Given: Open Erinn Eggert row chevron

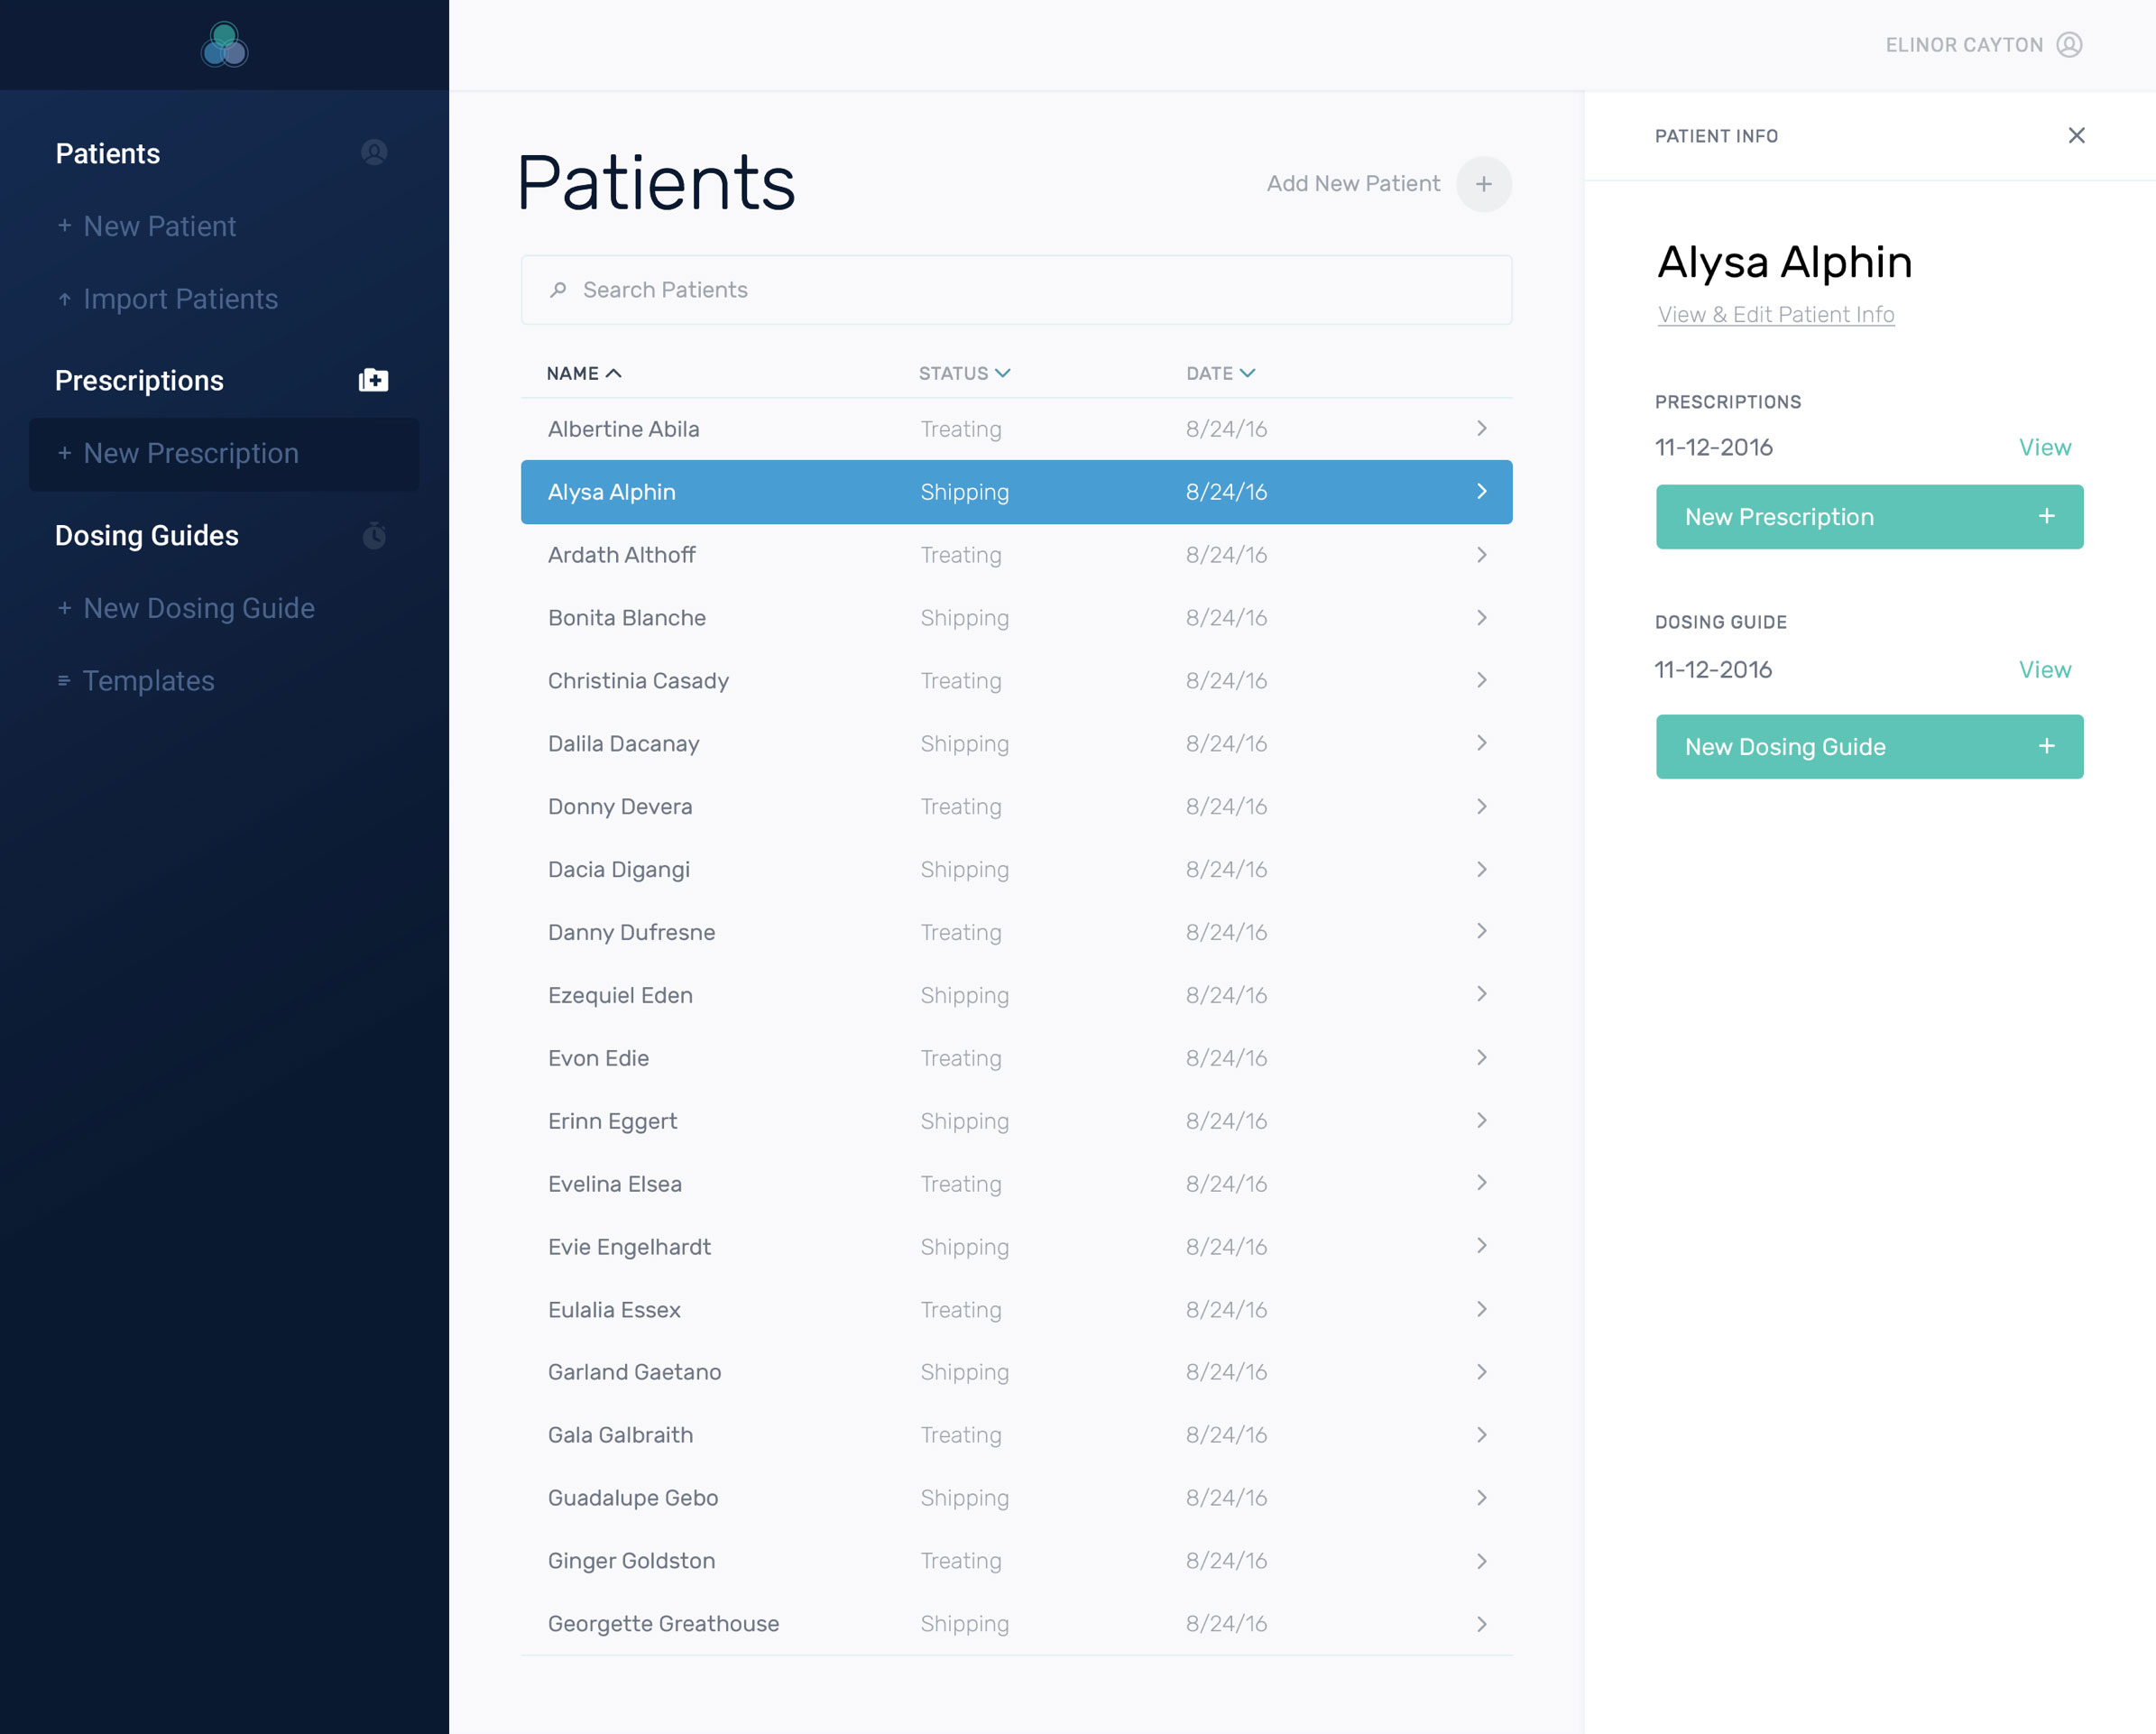Looking at the screenshot, I should point(1481,1121).
